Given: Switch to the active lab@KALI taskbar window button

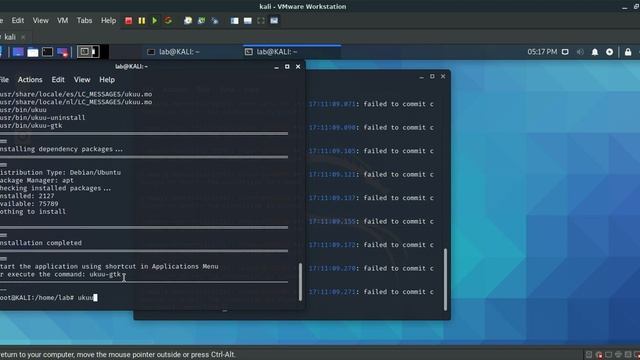Looking at the screenshot, I should point(292,52).
